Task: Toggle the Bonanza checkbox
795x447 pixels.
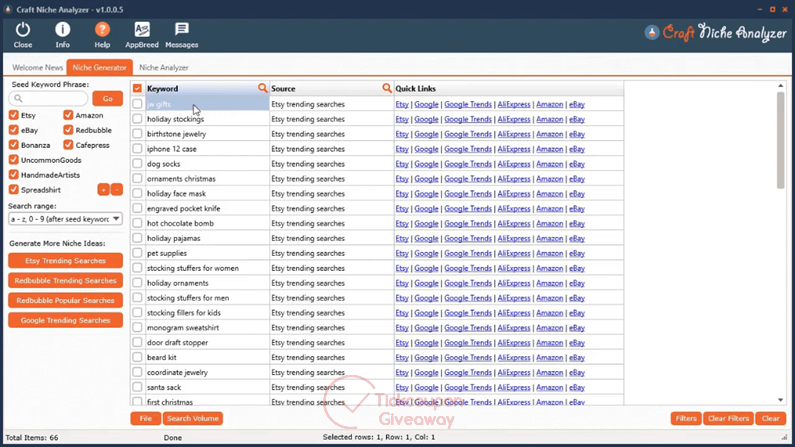Action: pos(14,145)
